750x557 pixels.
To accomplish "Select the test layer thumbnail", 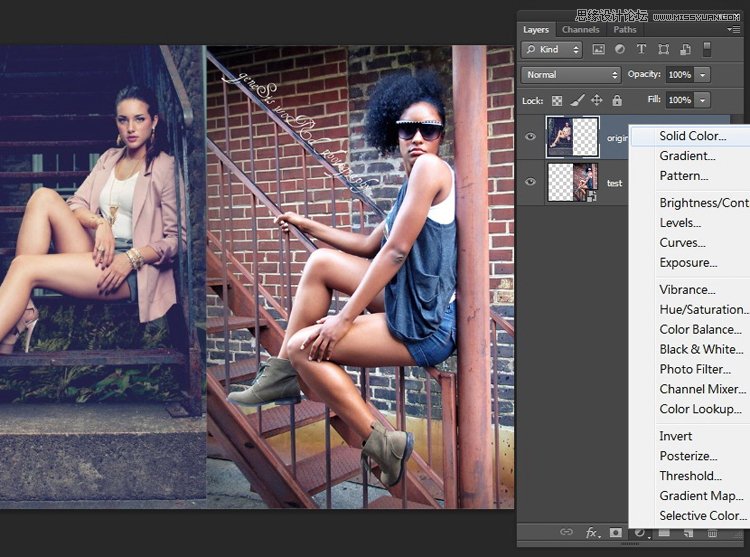I will pos(573,183).
